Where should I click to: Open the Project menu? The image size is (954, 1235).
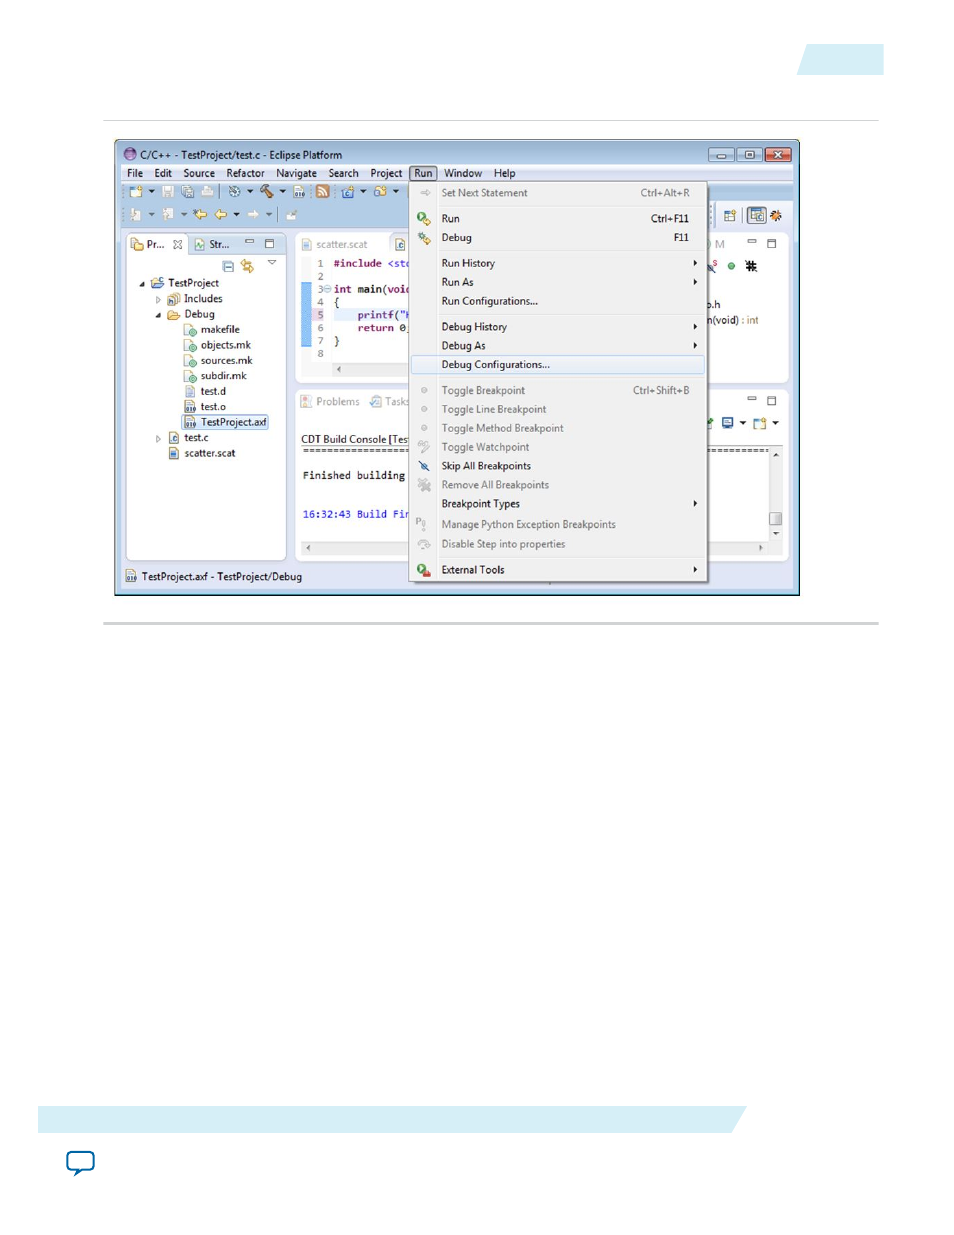pos(386,173)
